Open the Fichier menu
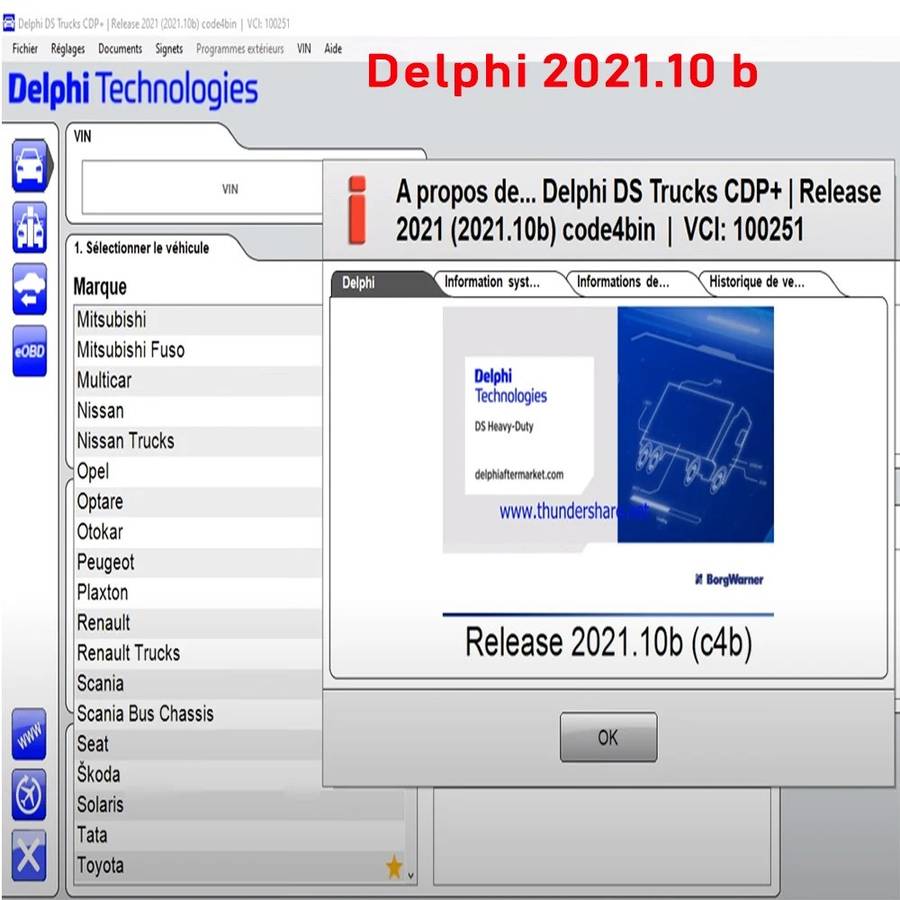This screenshot has height=900, width=900. [24, 48]
